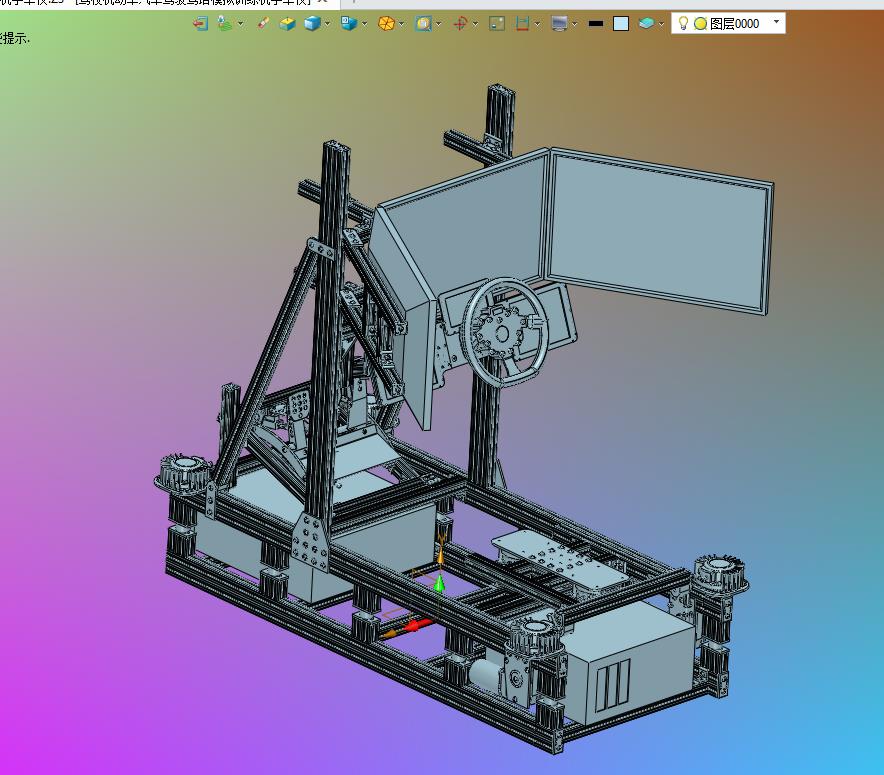Expand dropdown beside dimension icon

pos(537,24)
